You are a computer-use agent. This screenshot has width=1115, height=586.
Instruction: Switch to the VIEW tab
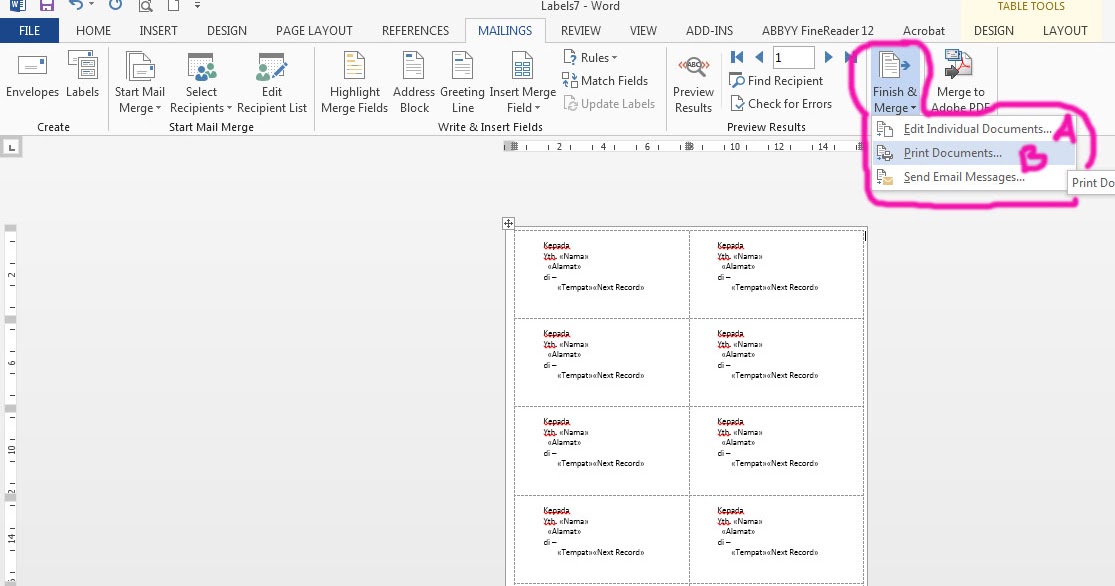[643, 31]
